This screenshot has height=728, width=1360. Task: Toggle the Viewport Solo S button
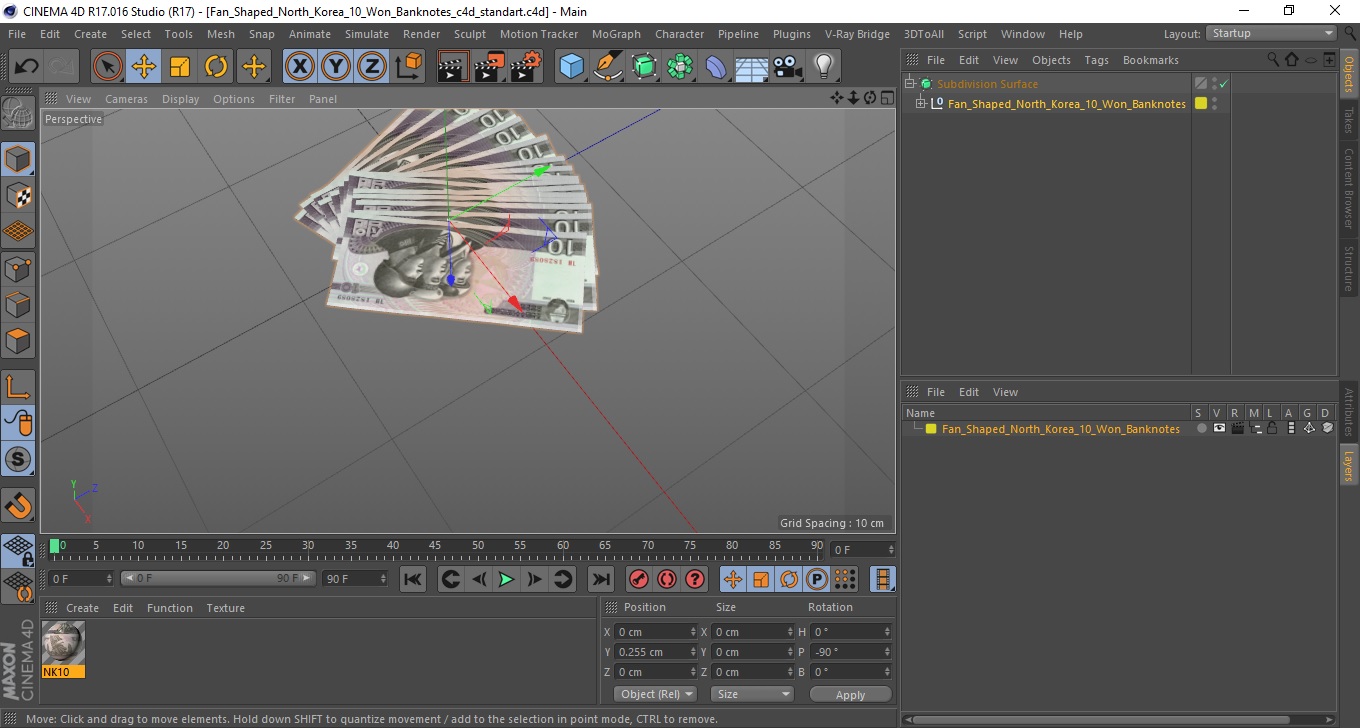[x=18, y=460]
